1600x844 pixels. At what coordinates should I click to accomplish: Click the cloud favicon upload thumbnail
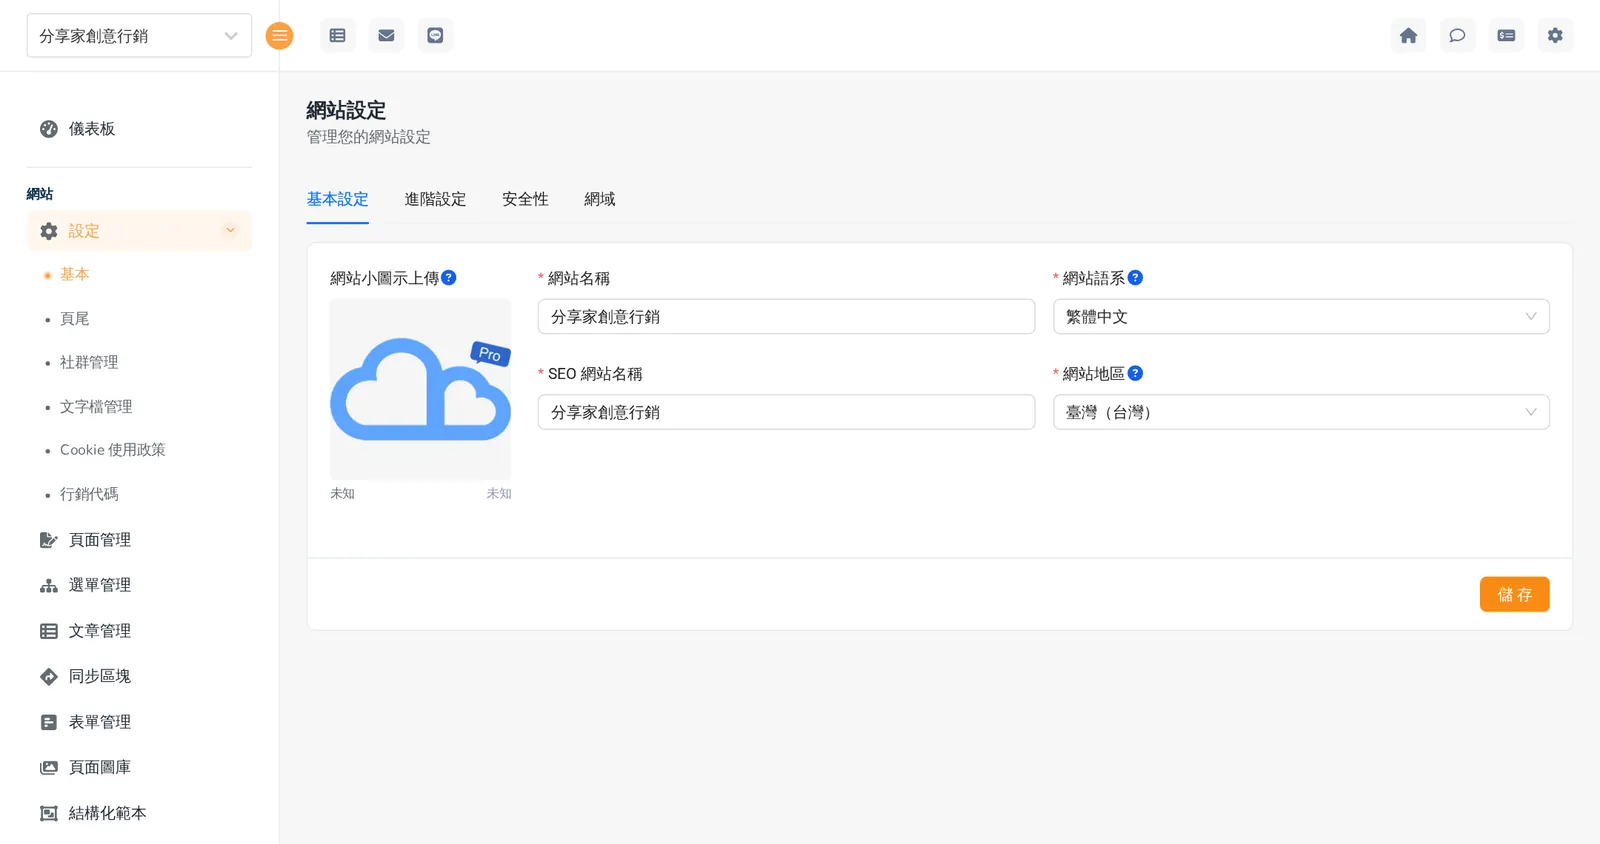click(420, 390)
